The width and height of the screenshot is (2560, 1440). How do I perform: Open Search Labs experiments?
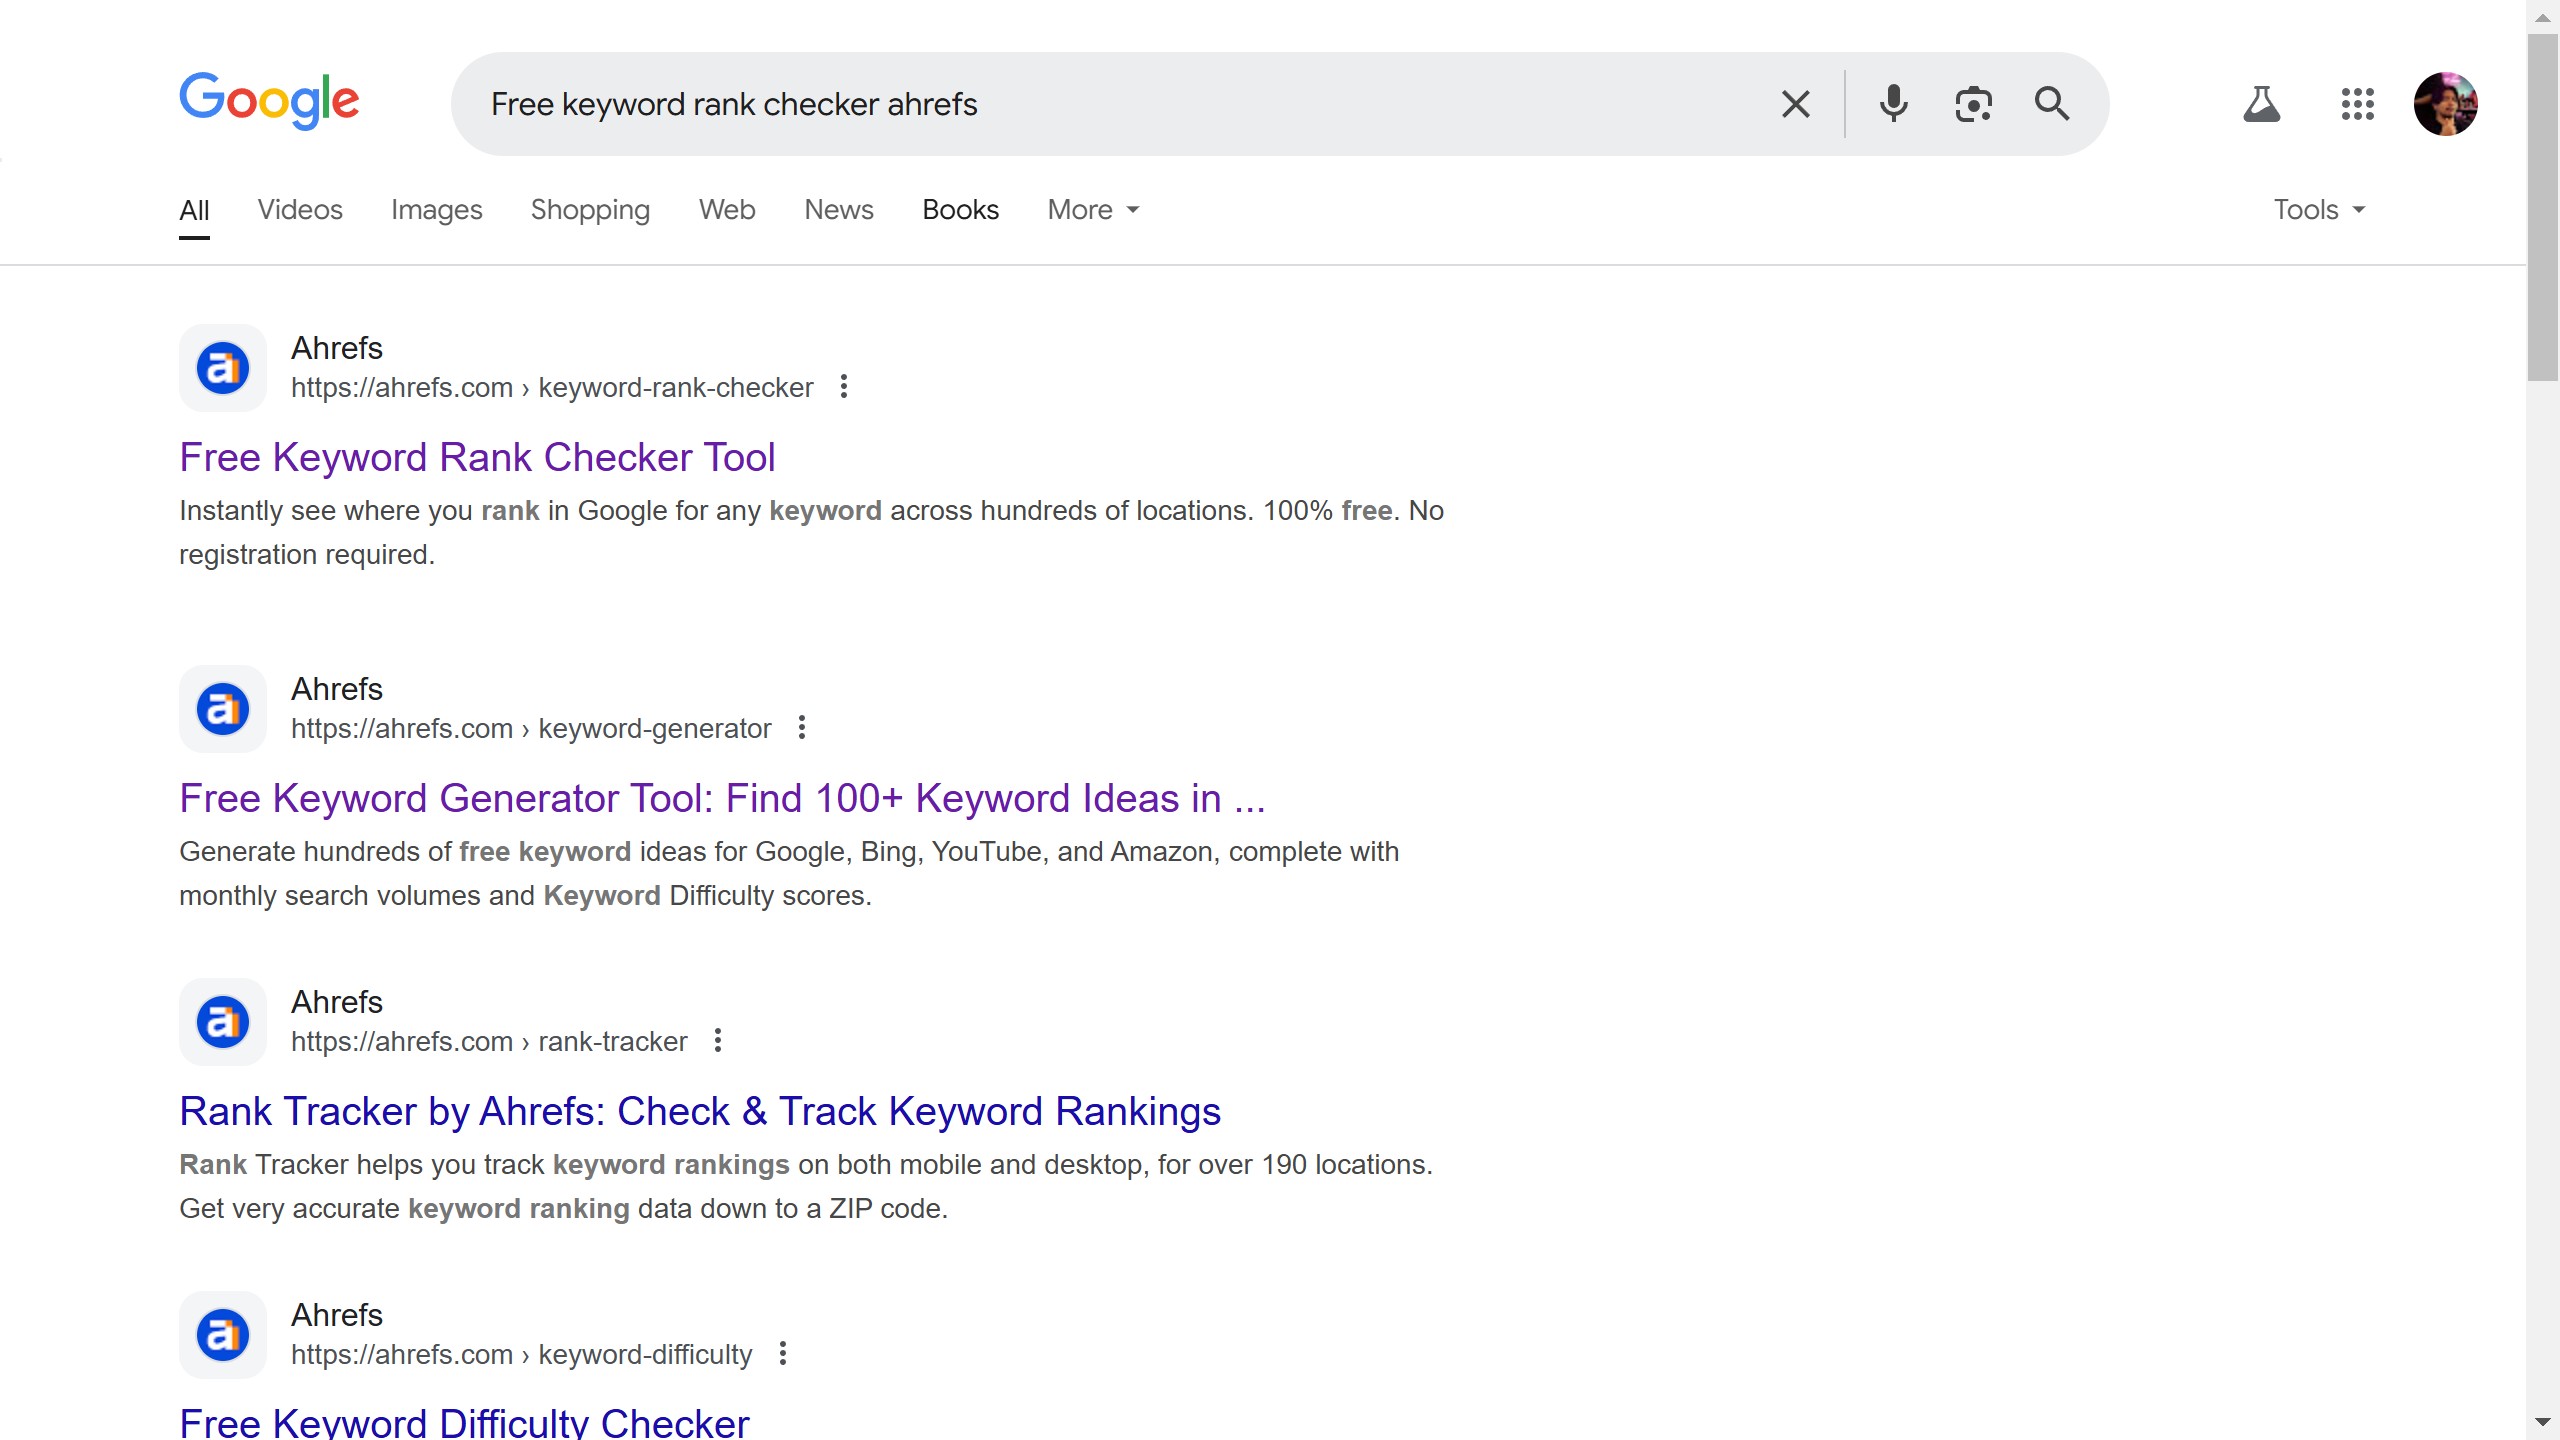(x=2261, y=103)
